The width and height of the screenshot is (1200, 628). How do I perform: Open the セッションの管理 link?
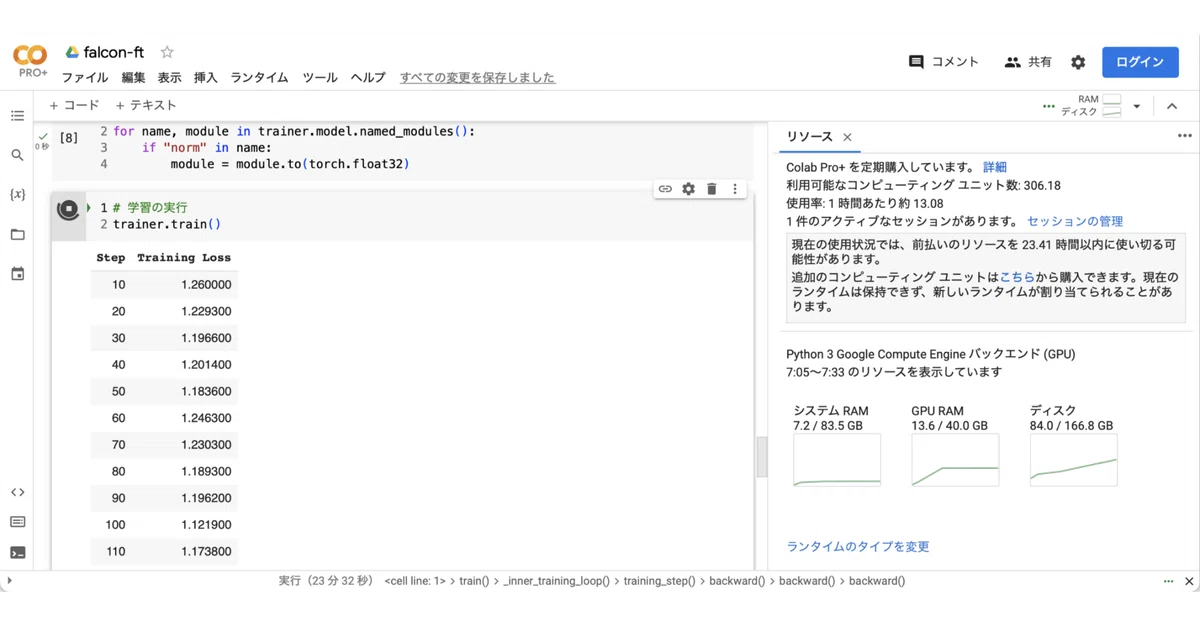1075,221
